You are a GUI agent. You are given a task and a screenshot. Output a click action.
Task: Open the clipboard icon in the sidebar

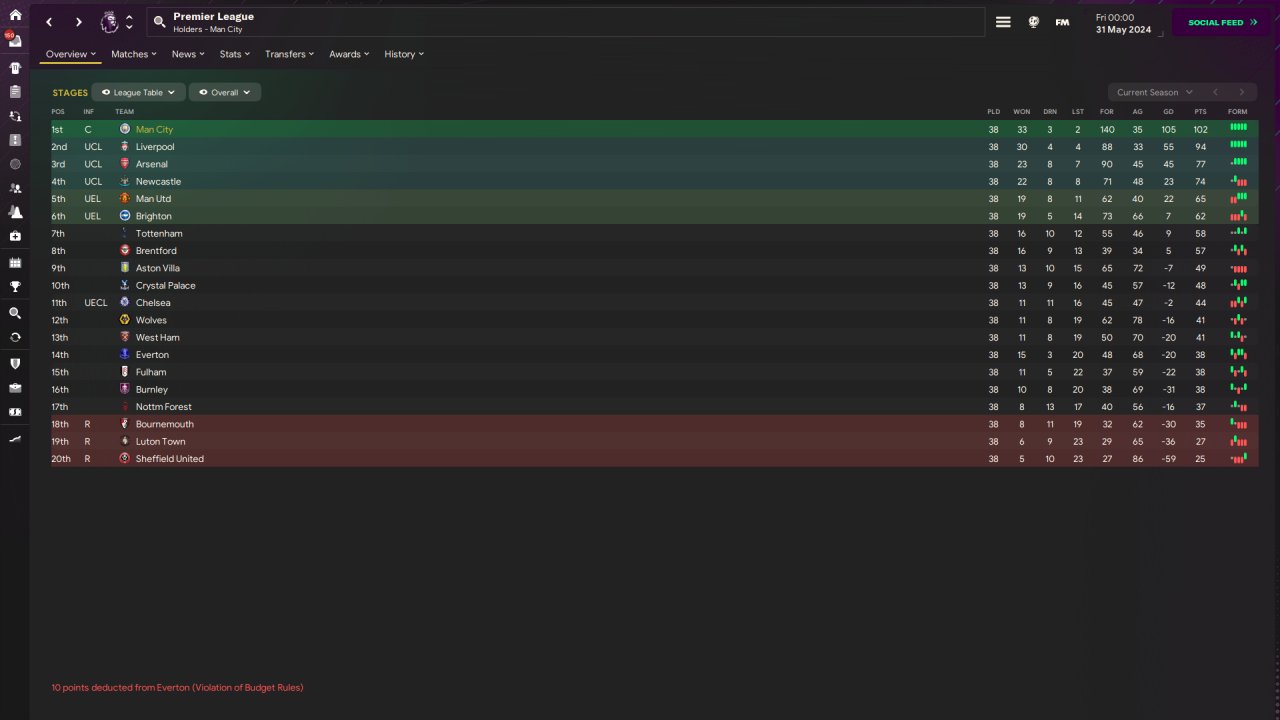click(x=15, y=92)
